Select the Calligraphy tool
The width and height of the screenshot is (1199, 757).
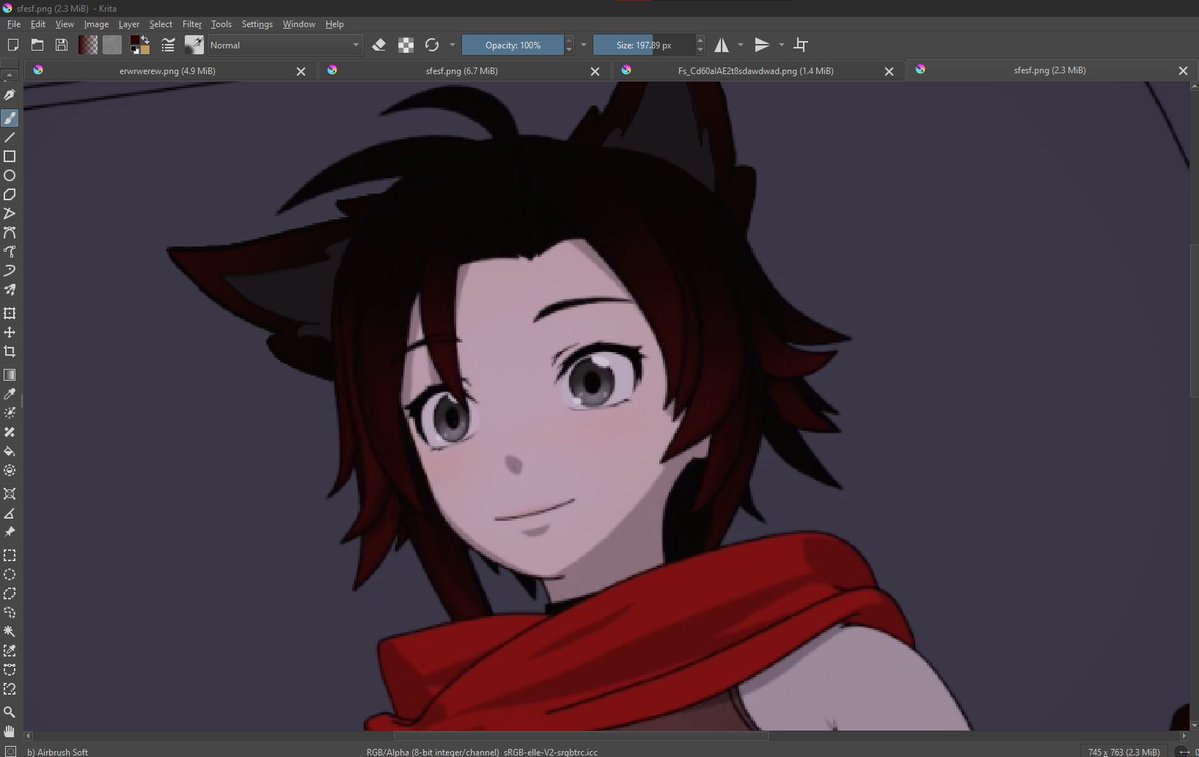(9, 95)
